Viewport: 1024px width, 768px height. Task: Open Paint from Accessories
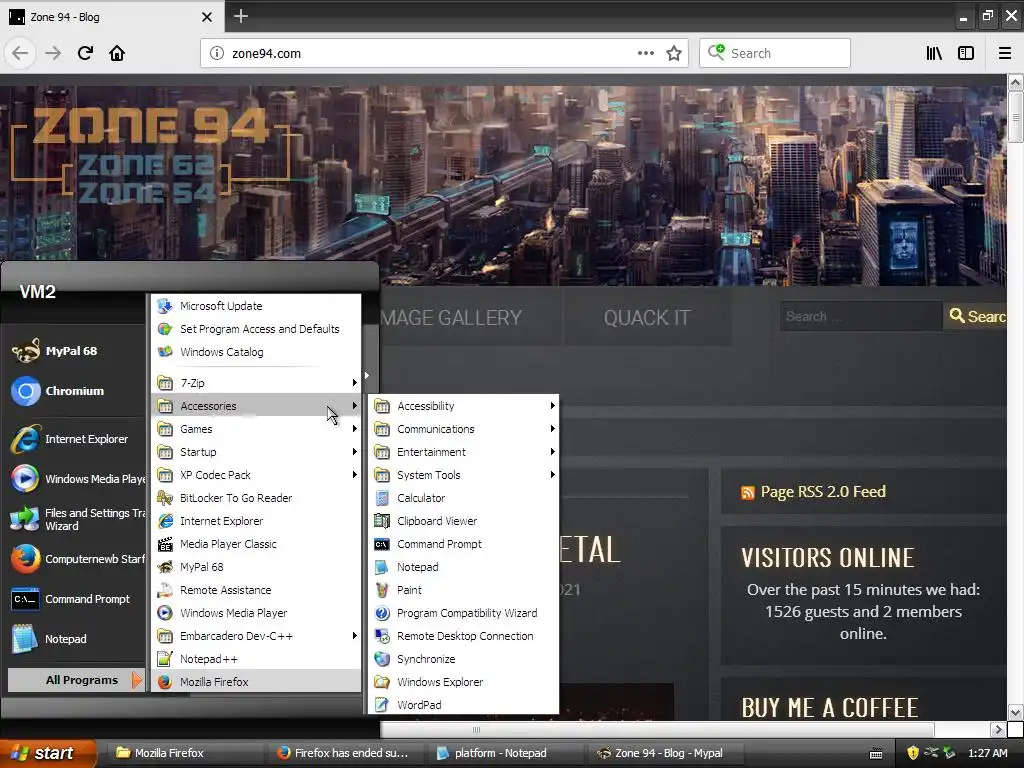pyautogui.click(x=463, y=590)
